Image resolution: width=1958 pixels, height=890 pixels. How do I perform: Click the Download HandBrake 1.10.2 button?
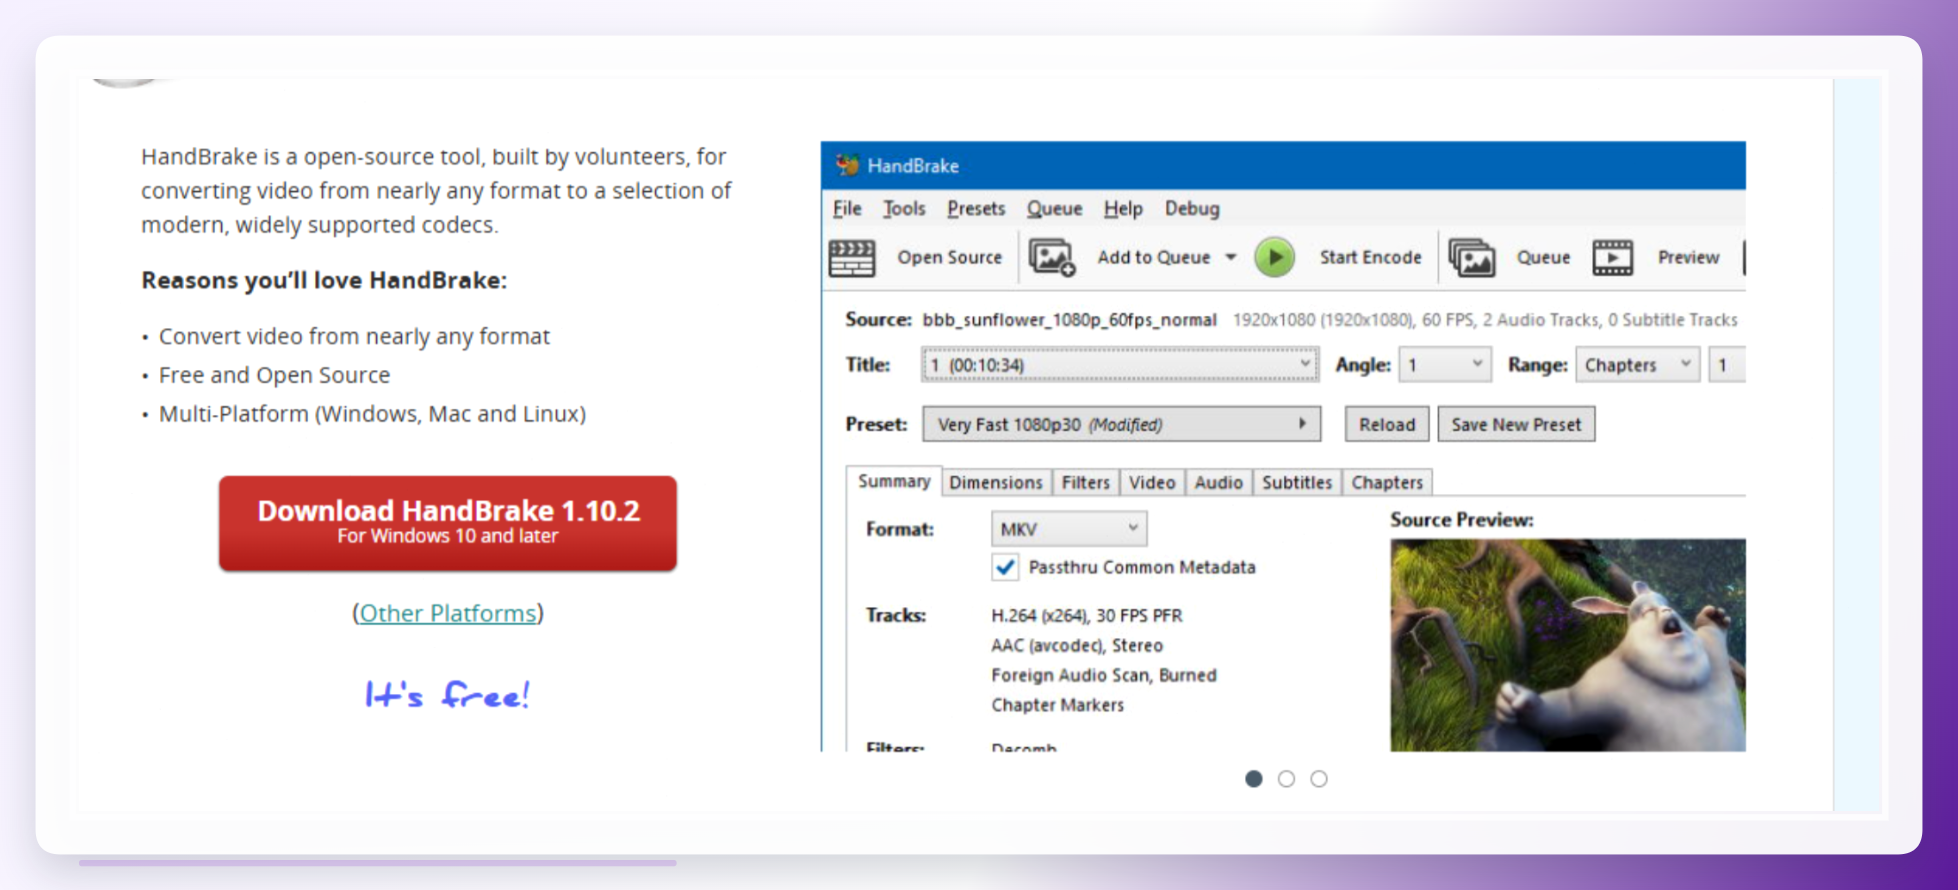[448, 523]
